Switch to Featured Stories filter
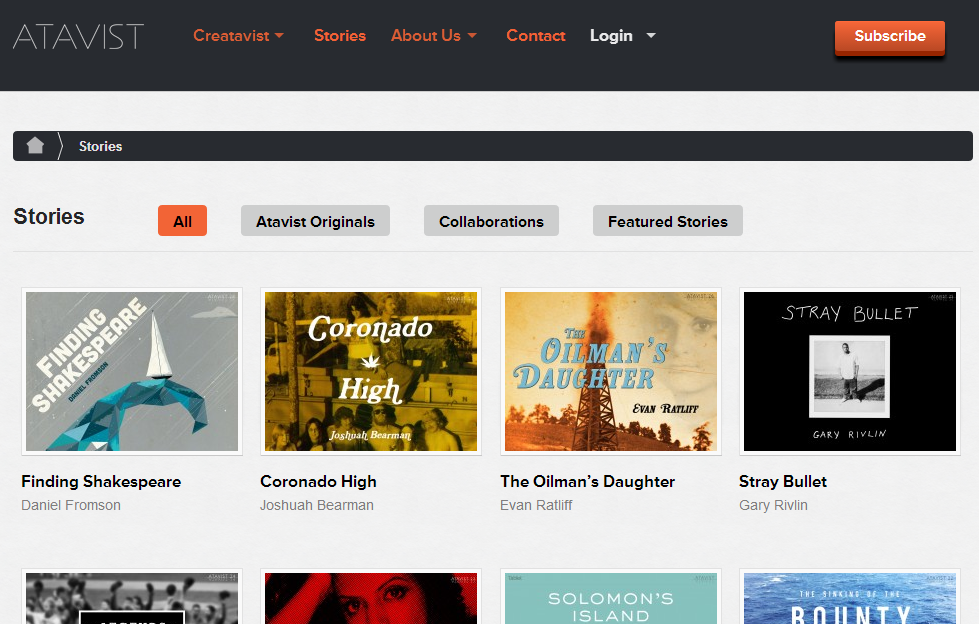The height and width of the screenshot is (624, 979). click(x=667, y=221)
